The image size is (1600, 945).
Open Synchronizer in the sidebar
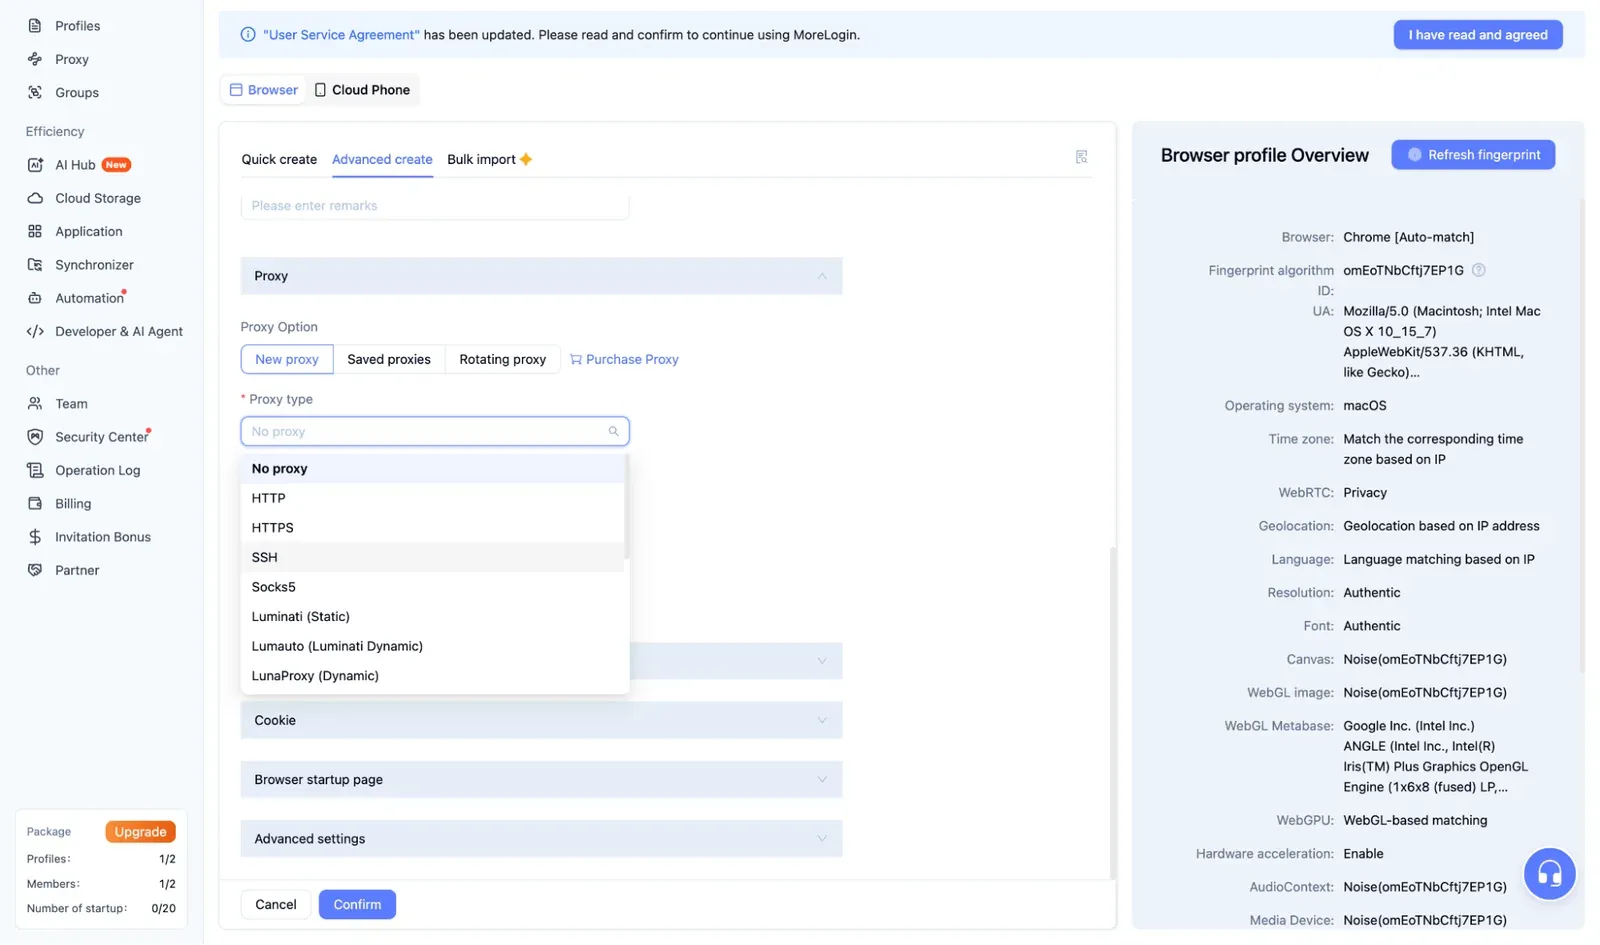point(94,265)
